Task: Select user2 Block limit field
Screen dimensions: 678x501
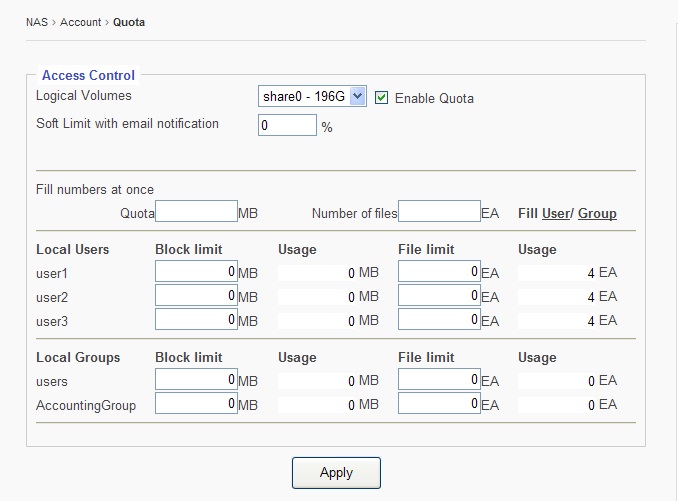Action: pyautogui.click(x=196, y=296)
